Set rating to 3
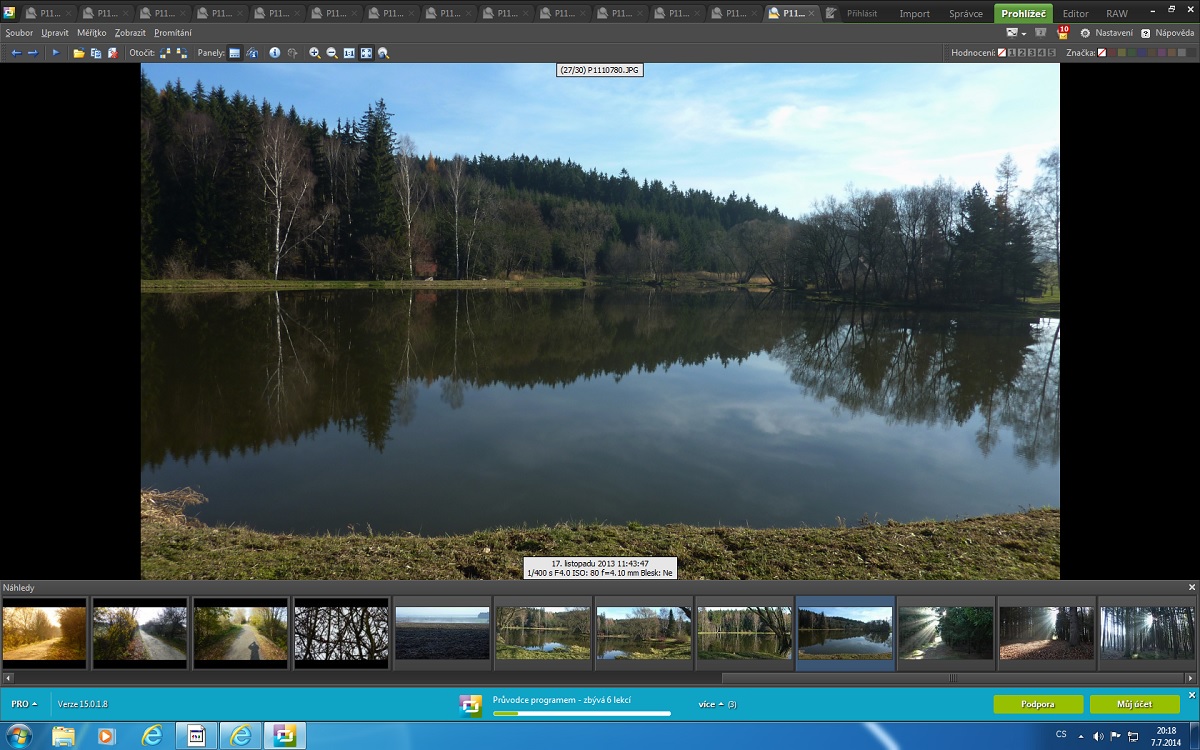The image size is (1200, 750). pyautogui.click(x=1032, y=53)
